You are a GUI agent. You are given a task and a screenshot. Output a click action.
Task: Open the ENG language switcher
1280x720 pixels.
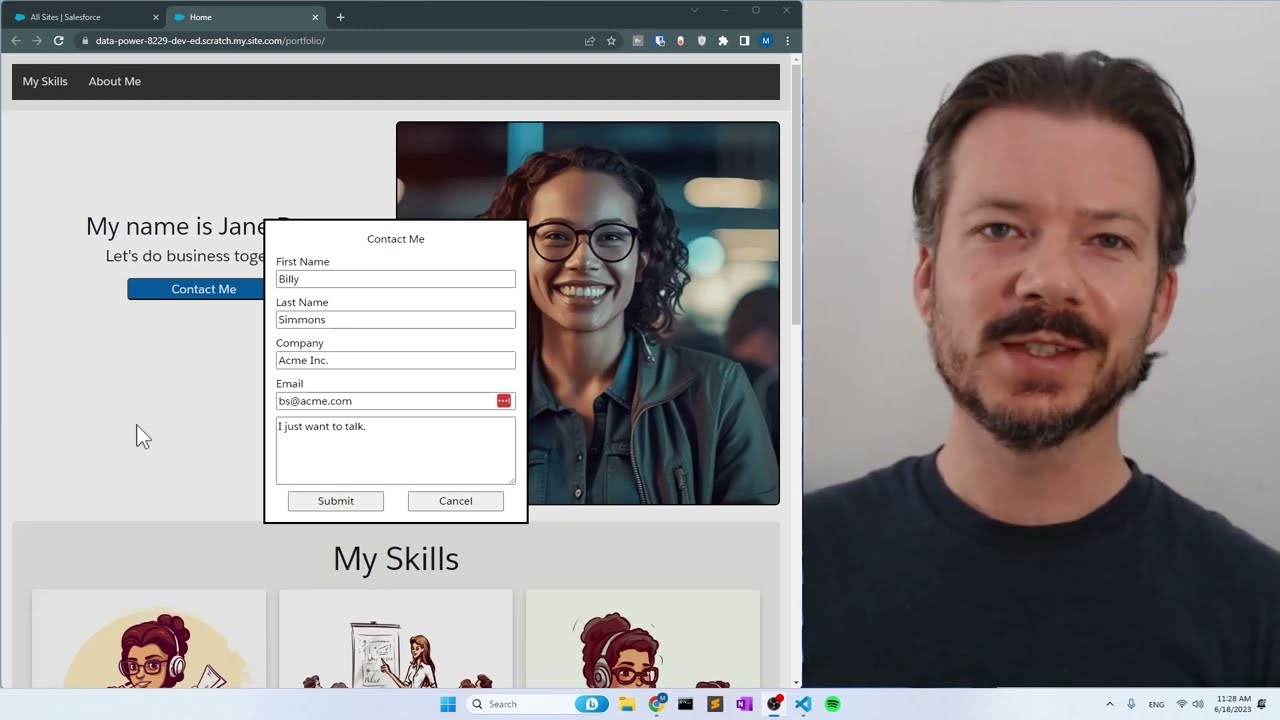click(1156, 704)
